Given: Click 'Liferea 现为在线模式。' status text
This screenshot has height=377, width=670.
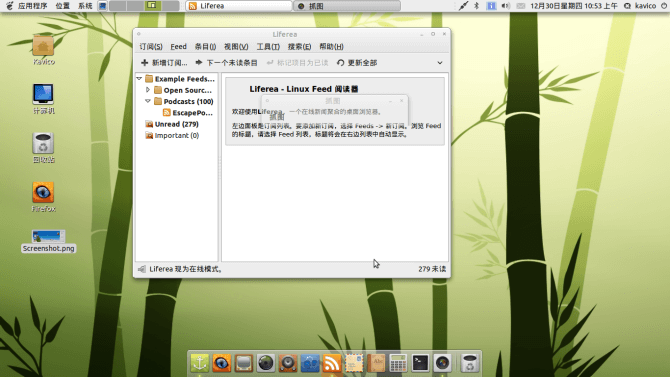Looking at the screenshot, I should coord(186,269).
